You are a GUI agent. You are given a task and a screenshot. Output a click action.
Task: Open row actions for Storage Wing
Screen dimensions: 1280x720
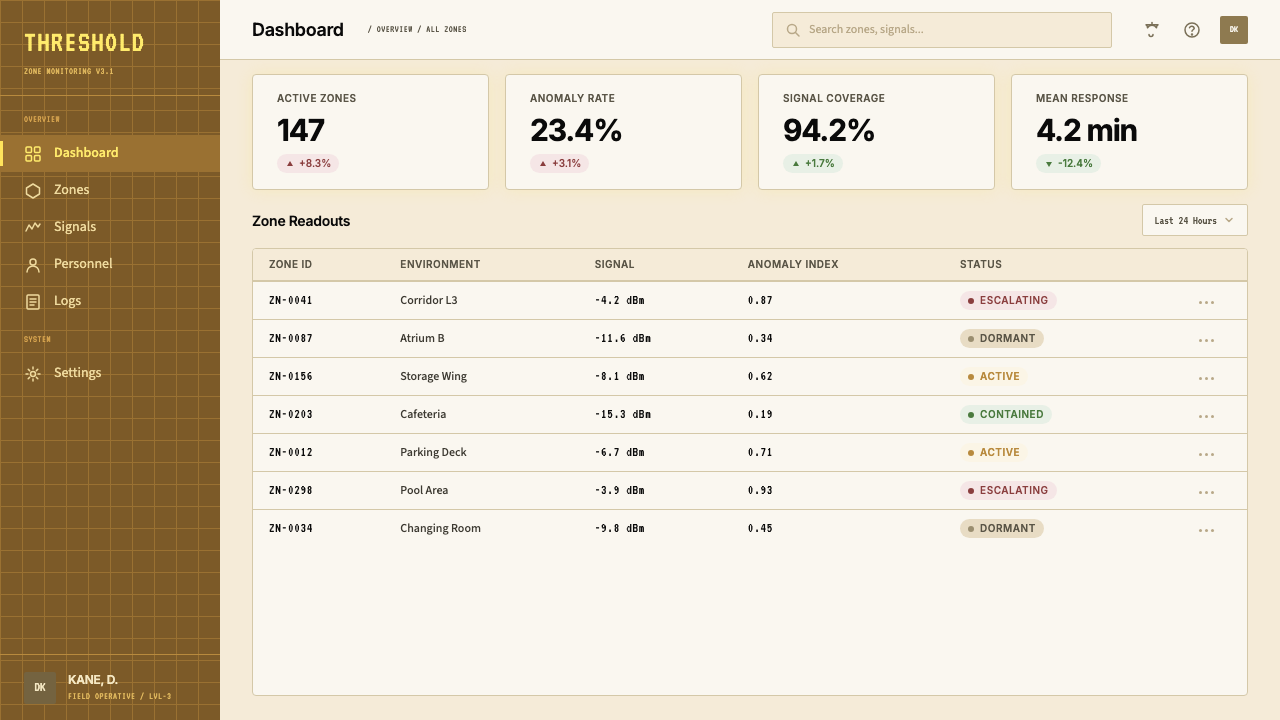1206,377
